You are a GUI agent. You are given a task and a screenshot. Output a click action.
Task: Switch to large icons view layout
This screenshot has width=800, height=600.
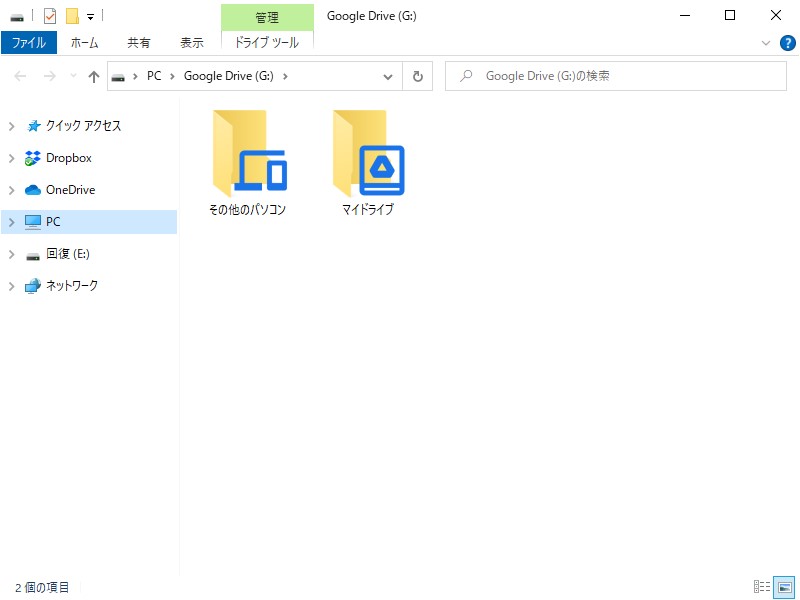[784, 587]
